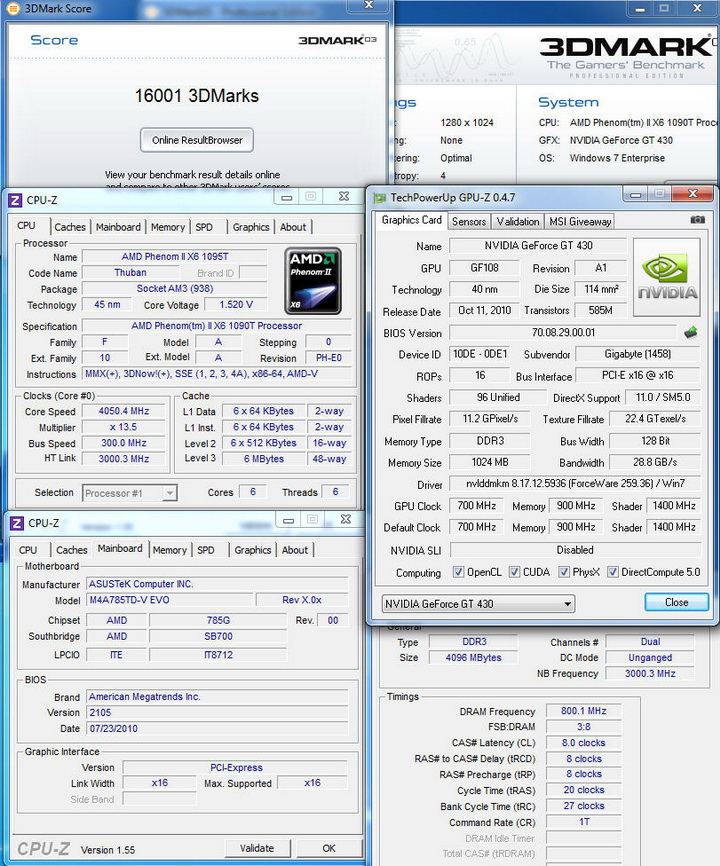Click the NVIDIA SLI Disabled field
This screenshot has height=866, width=720.
(x=575, y=550)
